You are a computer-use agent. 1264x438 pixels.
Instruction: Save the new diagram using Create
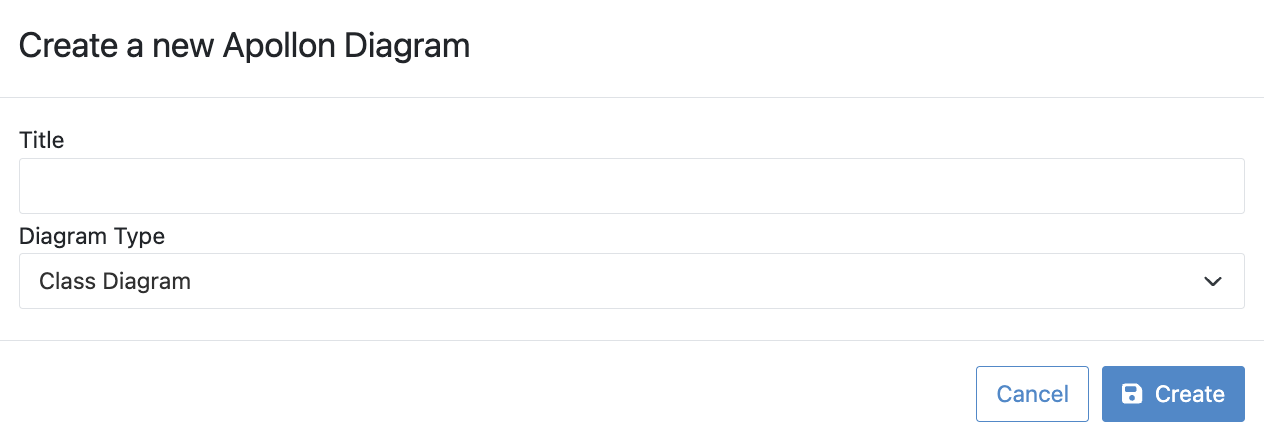(1173, 394)
